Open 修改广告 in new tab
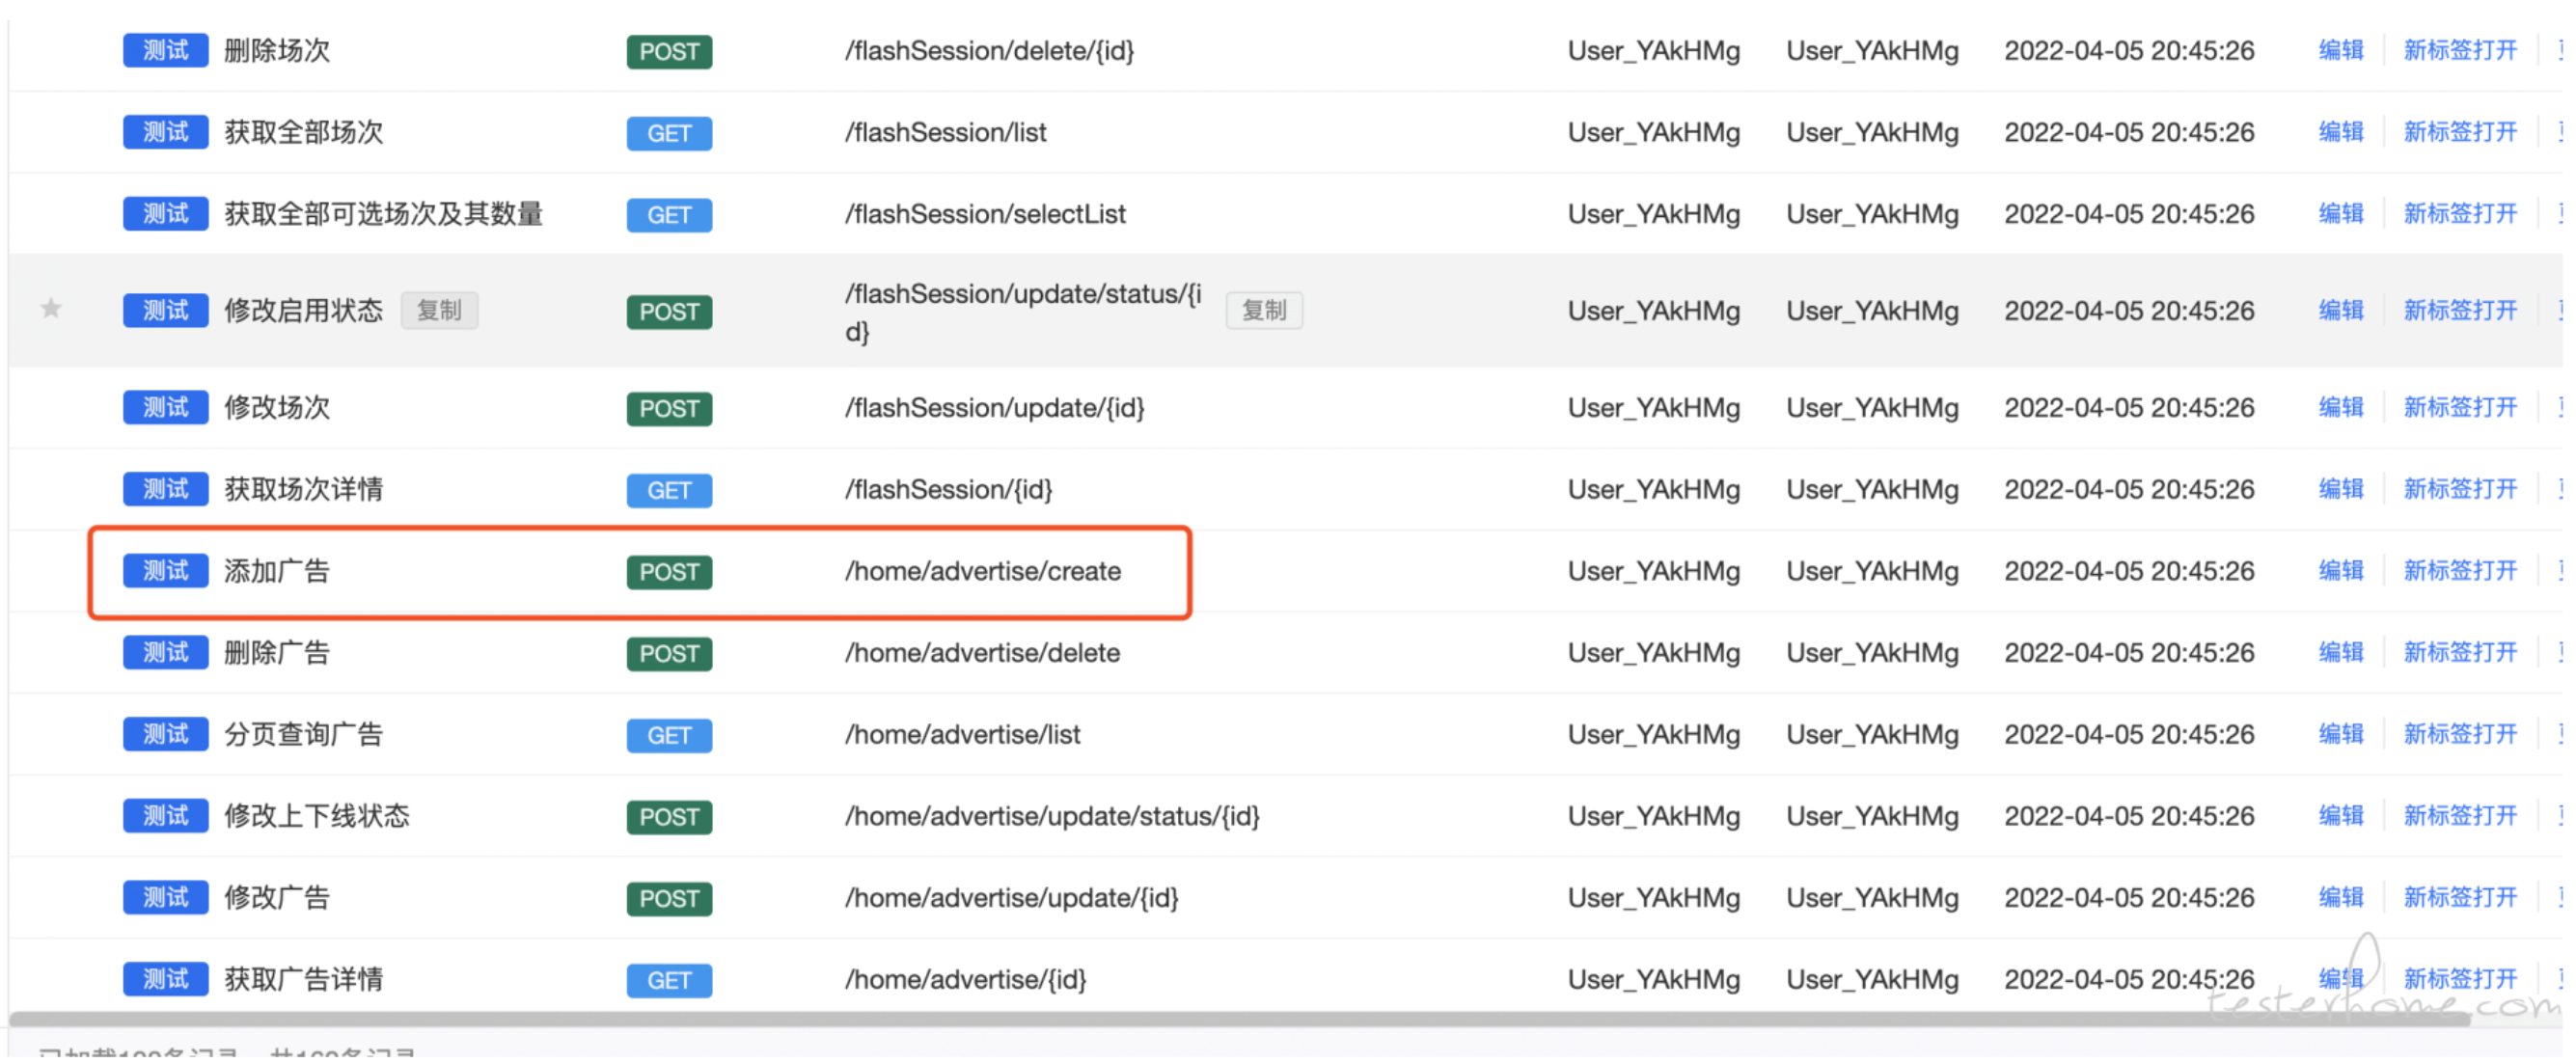The height and width of the screenshot is (1063, 2576). point(2460,898)
